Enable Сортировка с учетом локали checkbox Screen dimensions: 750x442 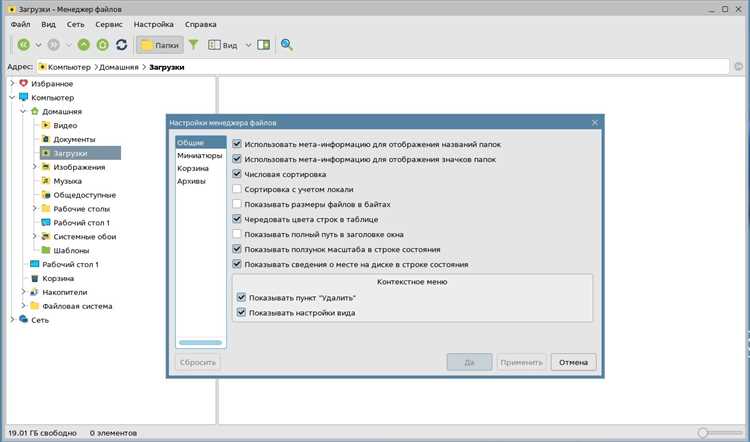[x=237, y=189]
